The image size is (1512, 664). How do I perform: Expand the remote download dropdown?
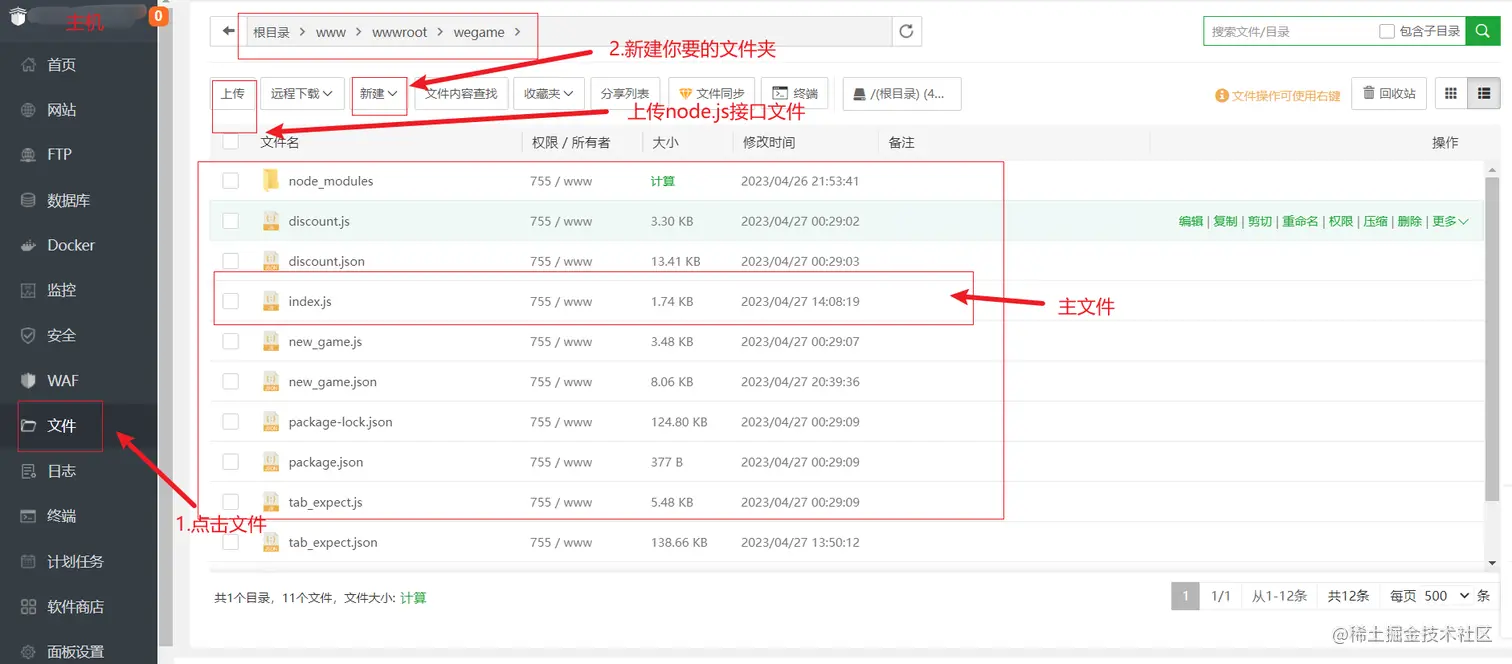coord(303,94)
